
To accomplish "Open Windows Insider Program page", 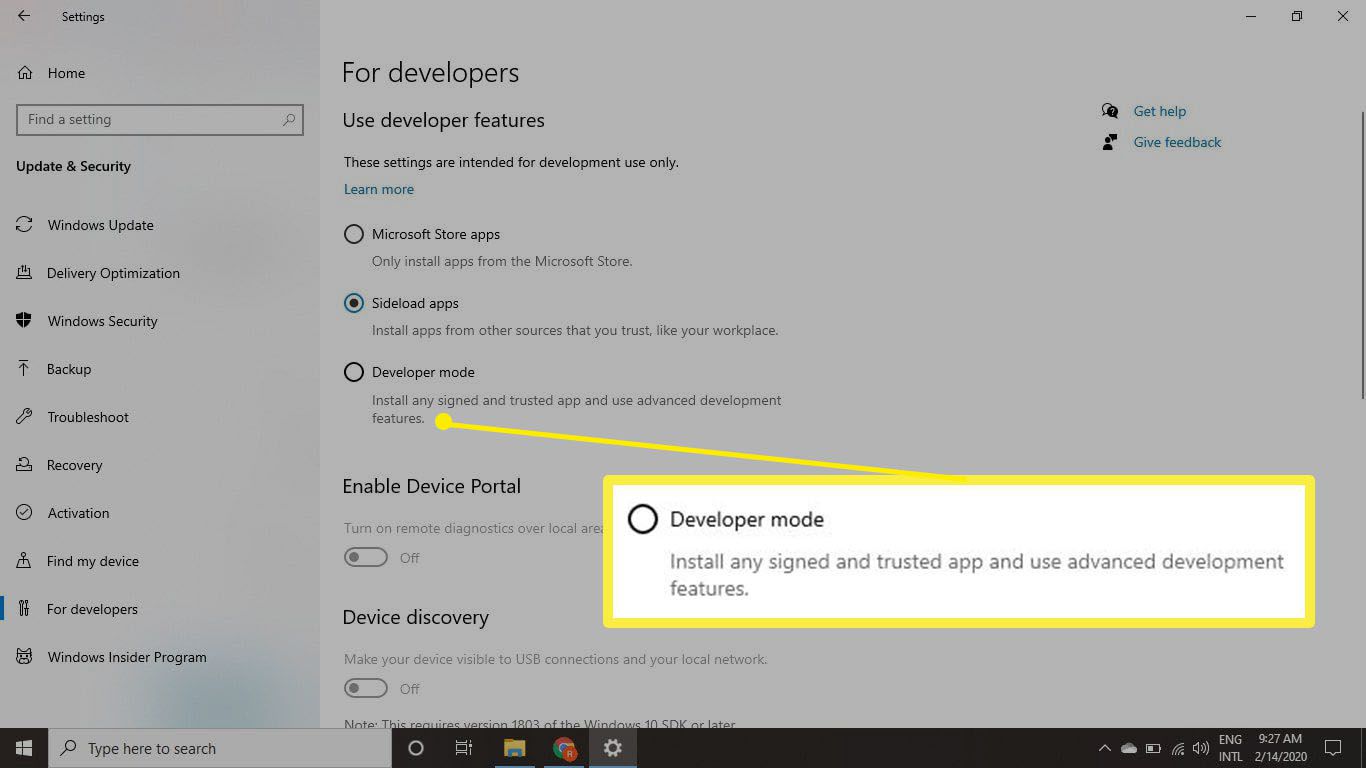I will coord(127,657).
